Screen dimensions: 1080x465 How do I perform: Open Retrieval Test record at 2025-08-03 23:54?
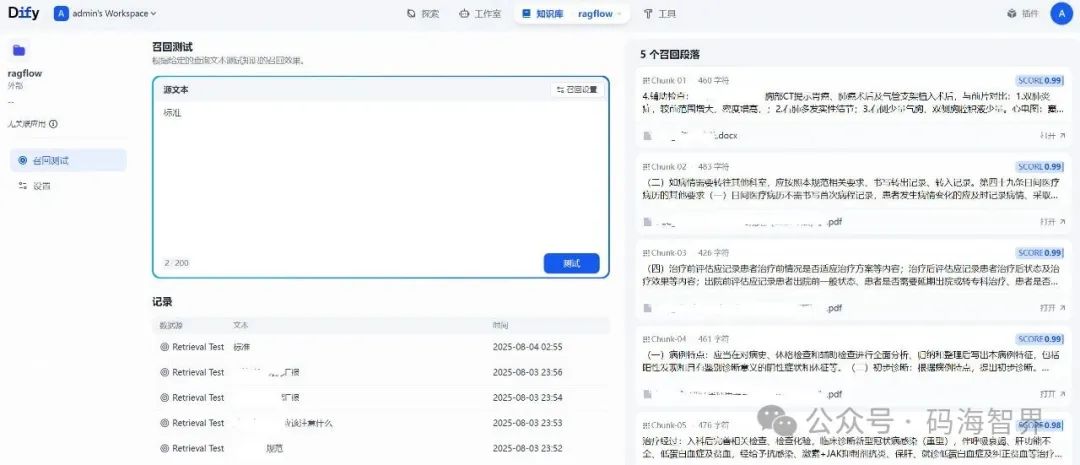[x=380, y=397]
